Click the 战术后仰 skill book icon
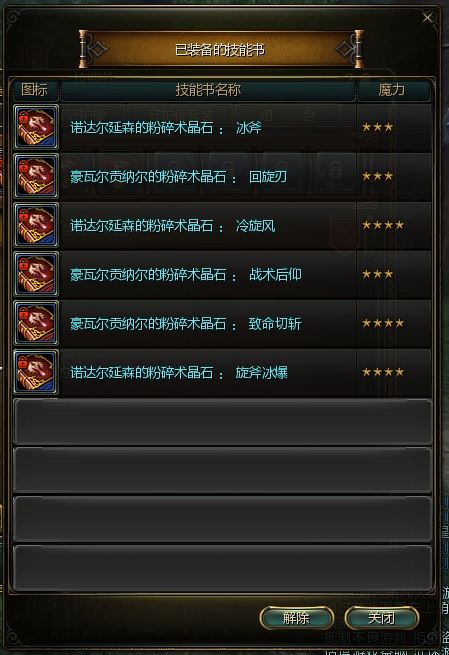 point(36,274)
